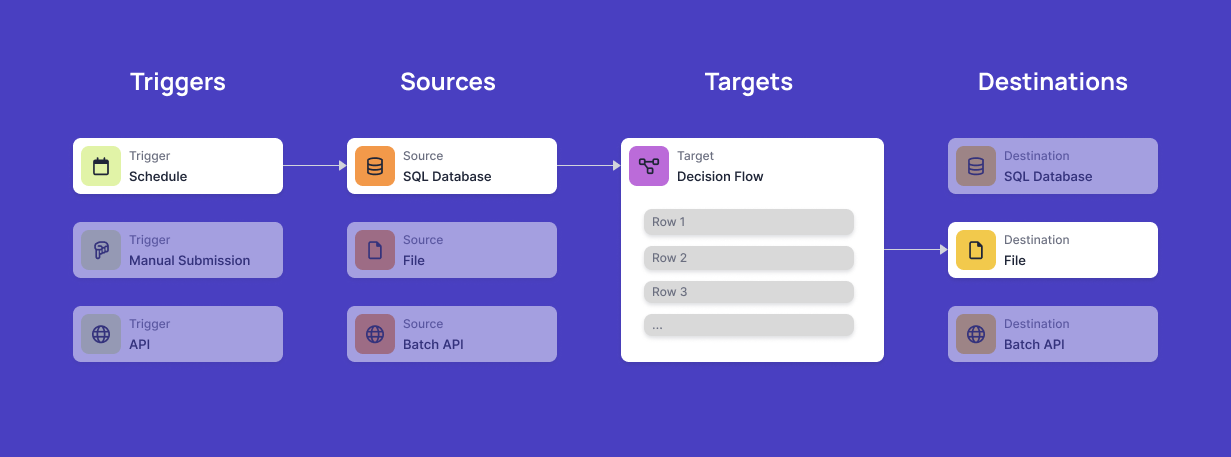This screenshot has height=457, width=1231.
Task: Click the Schedule trigger calendar icon
Action: point(101,166)
